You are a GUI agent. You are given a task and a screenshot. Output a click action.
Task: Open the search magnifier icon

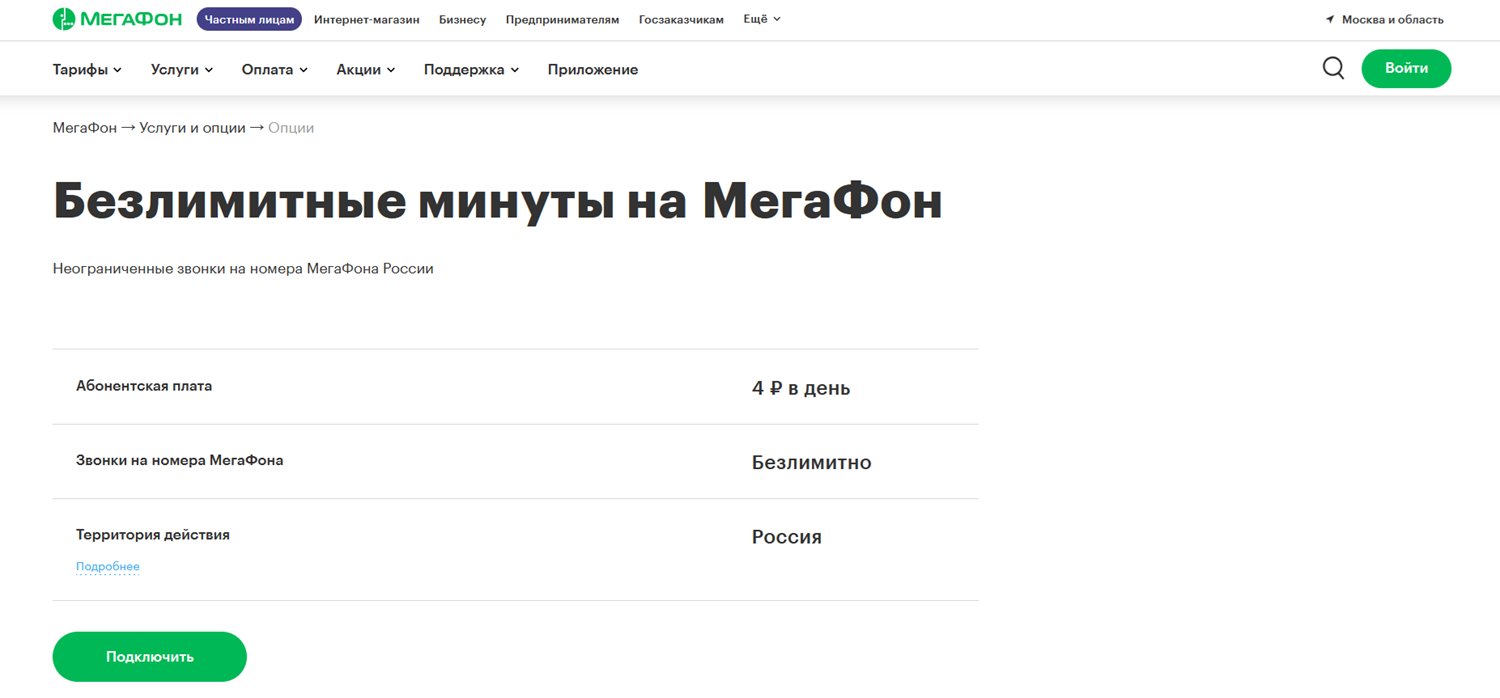click(x=1333, y=68)
